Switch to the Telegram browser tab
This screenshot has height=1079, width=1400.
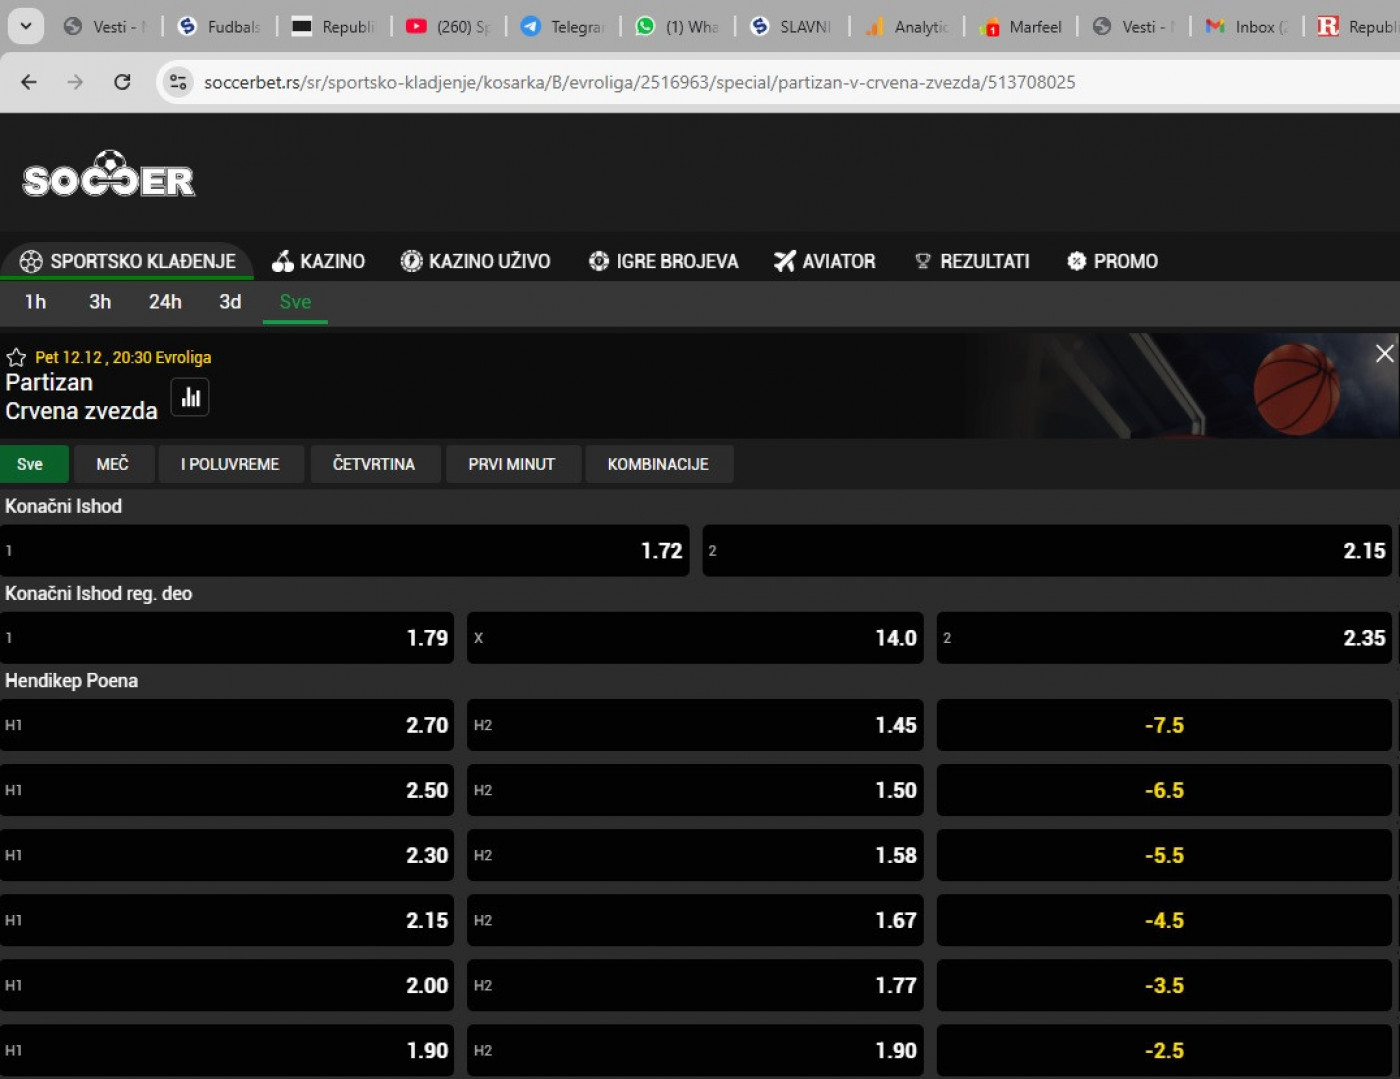(563, 27)
